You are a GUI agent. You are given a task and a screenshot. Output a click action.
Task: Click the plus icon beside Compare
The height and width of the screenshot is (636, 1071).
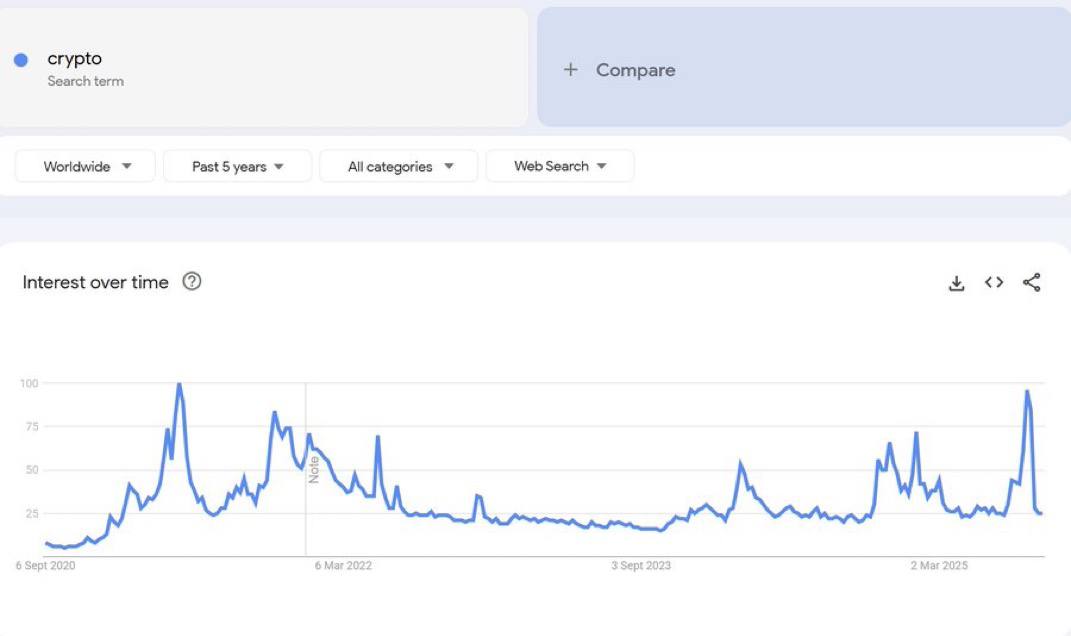point(570,70)
